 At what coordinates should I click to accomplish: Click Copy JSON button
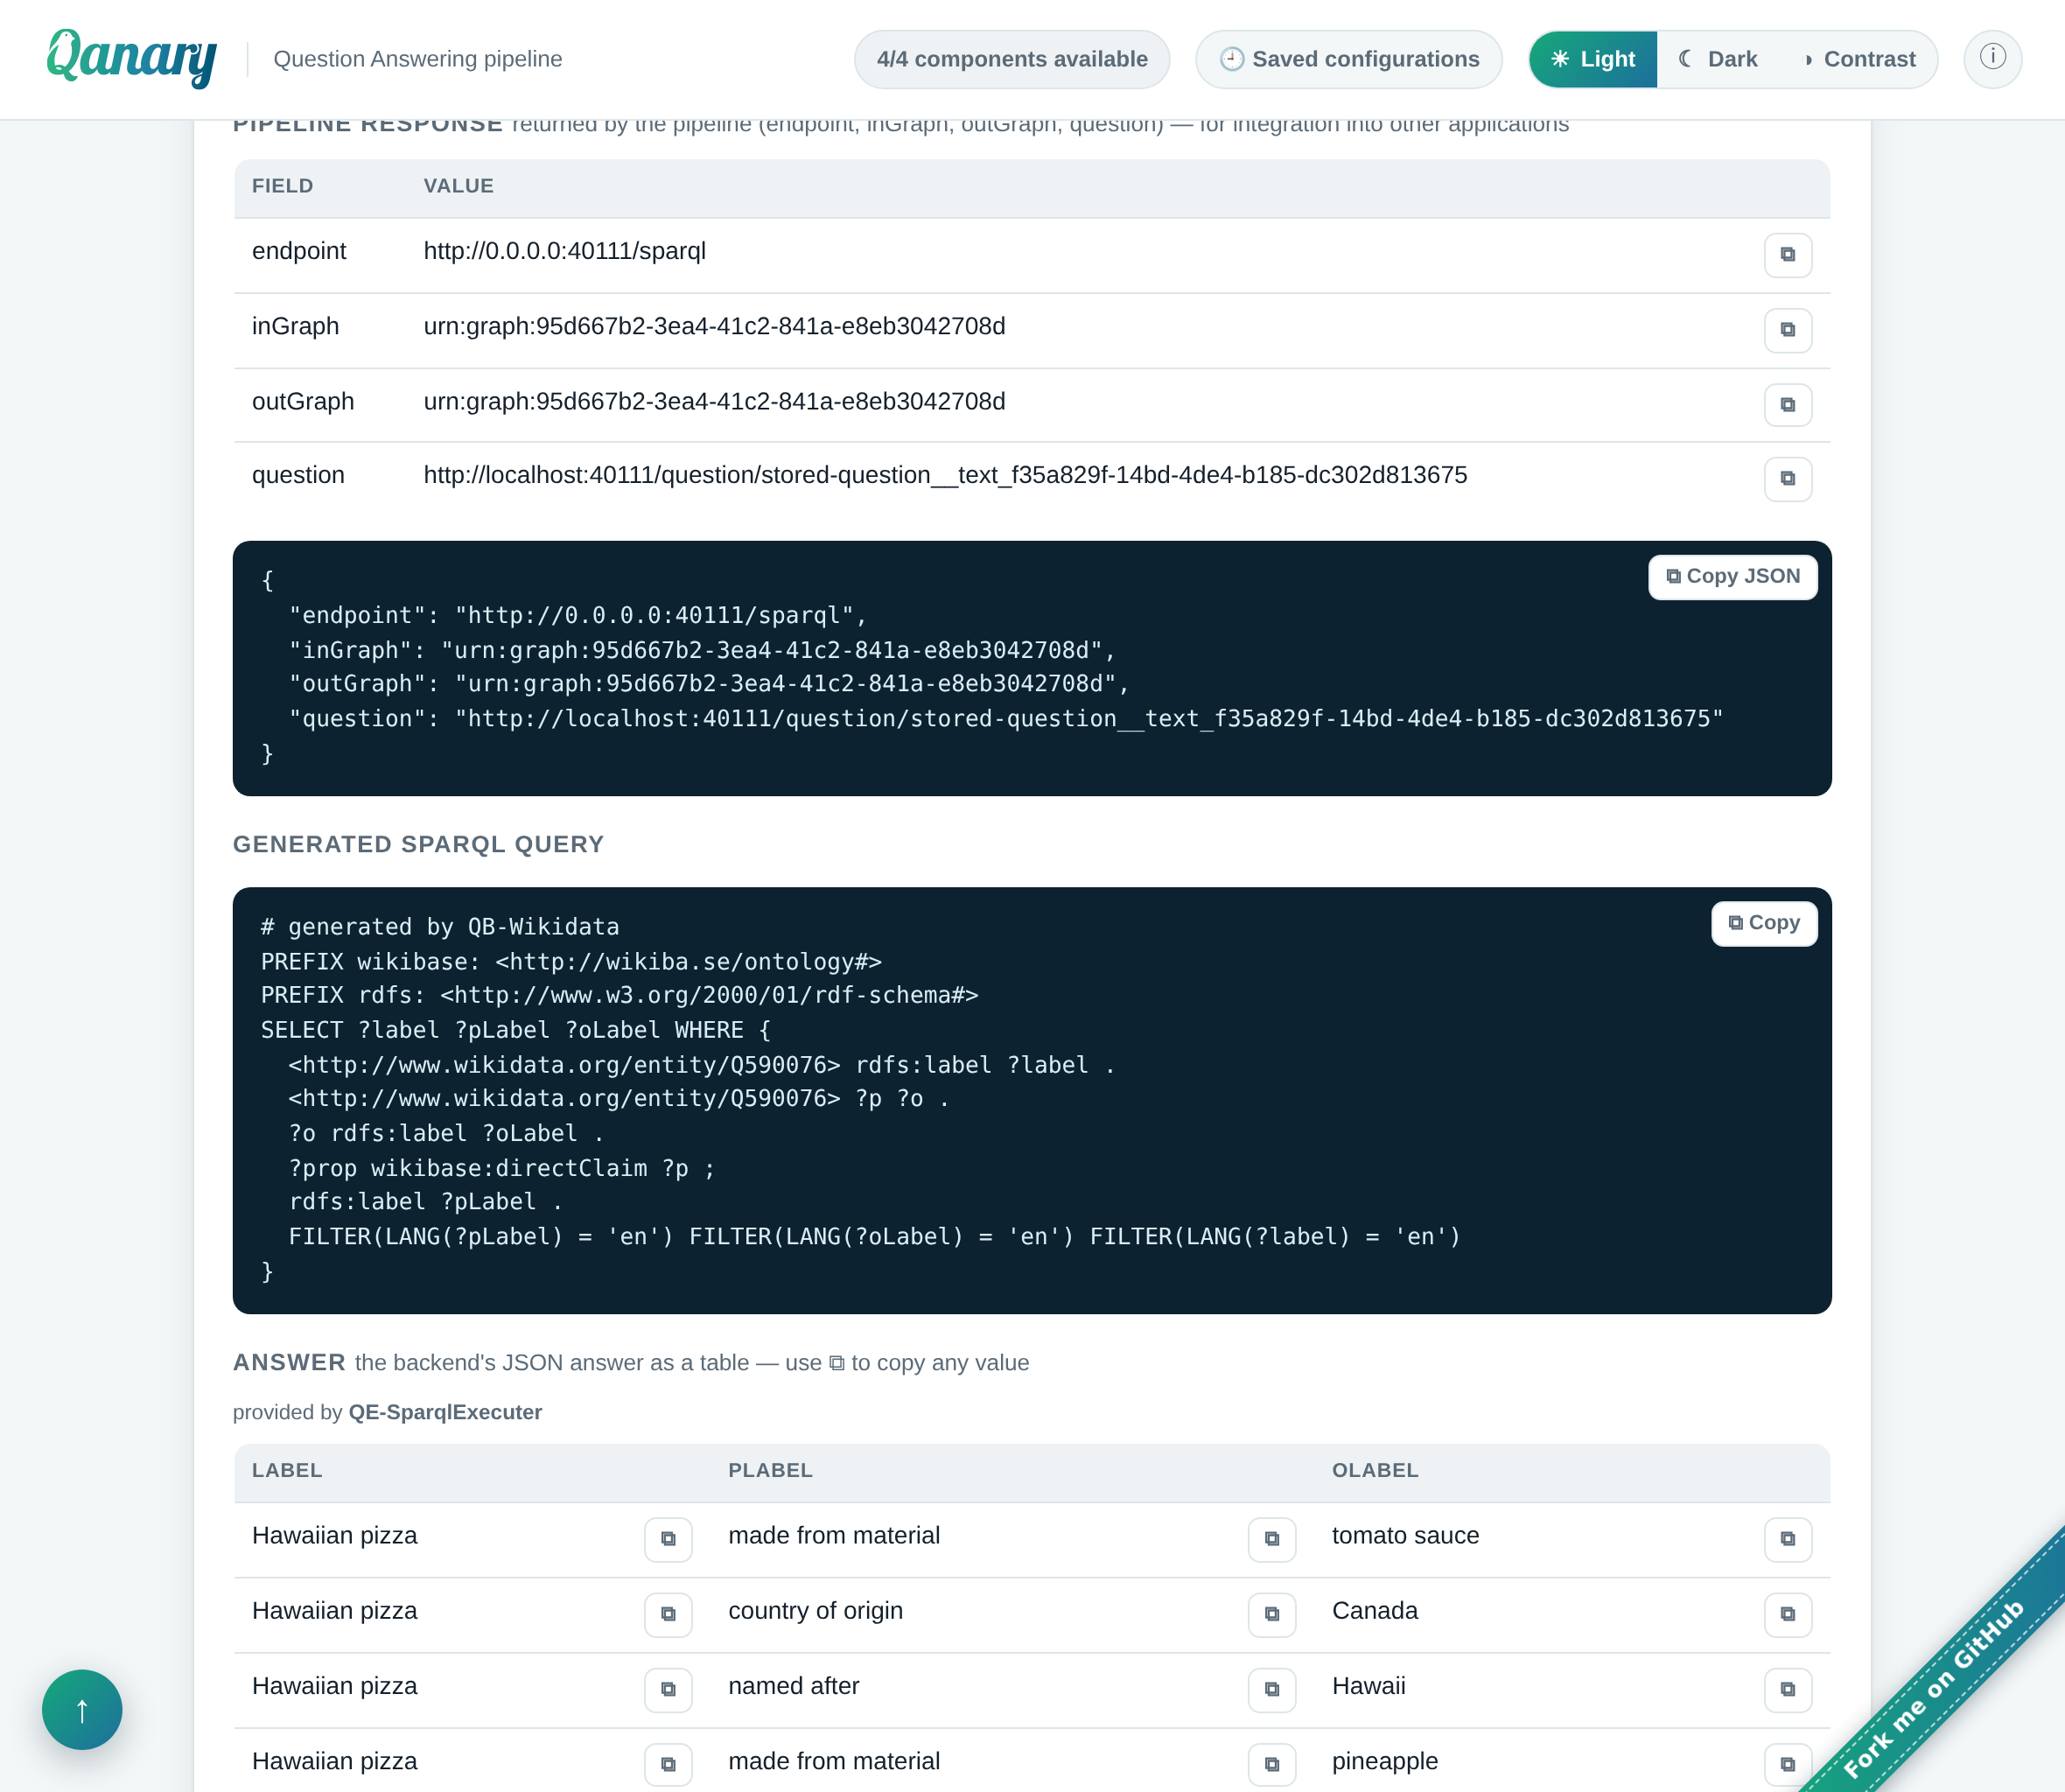[x=1732, y=577]
